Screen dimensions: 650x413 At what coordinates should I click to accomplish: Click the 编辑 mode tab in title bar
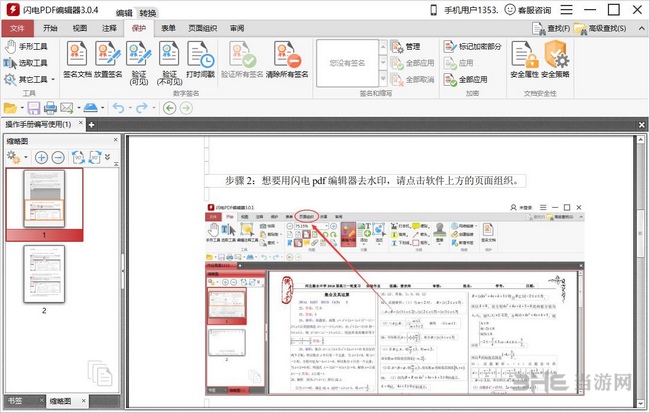124,13
